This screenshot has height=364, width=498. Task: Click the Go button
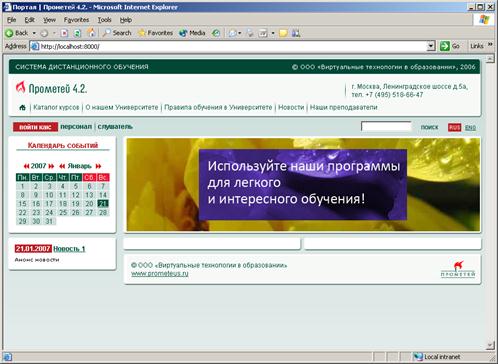(450, 46)
